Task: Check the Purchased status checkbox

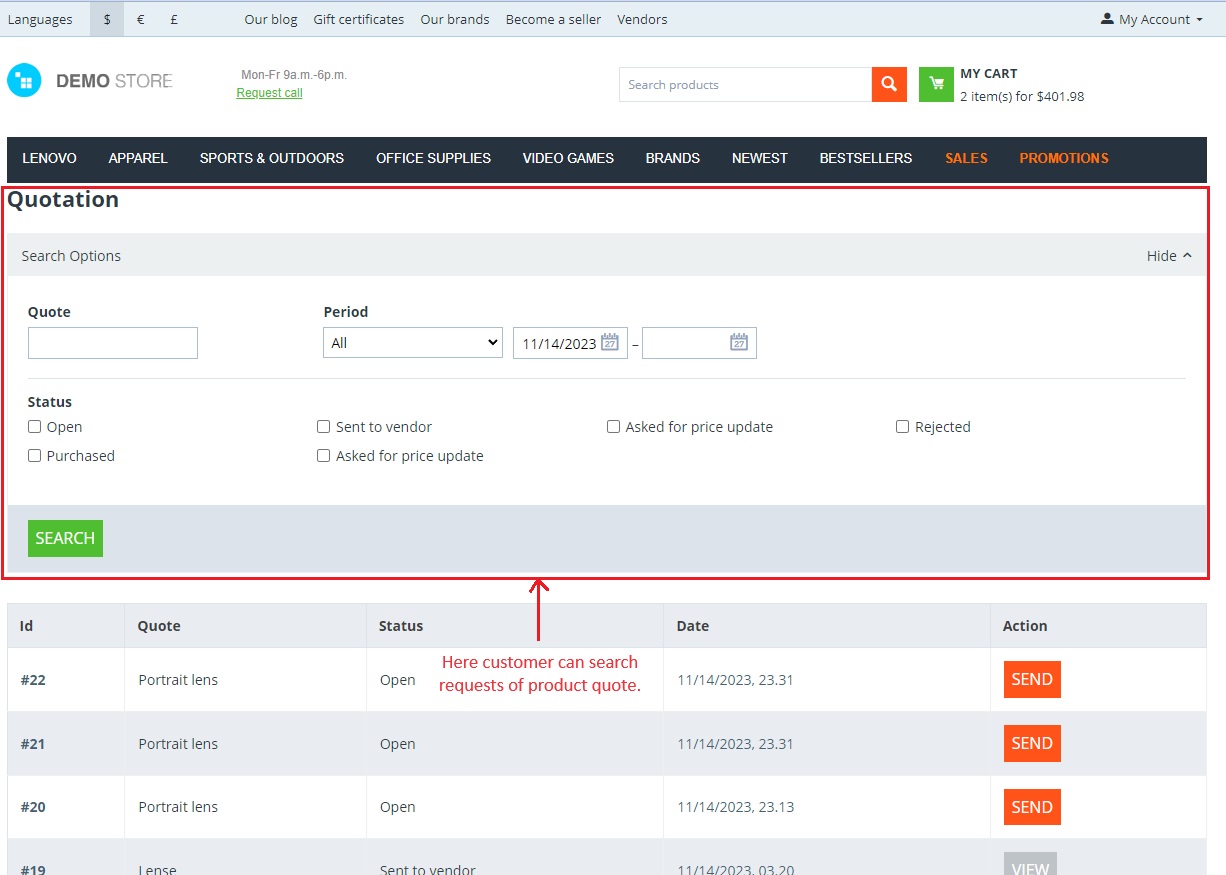Action: point(35,455)
